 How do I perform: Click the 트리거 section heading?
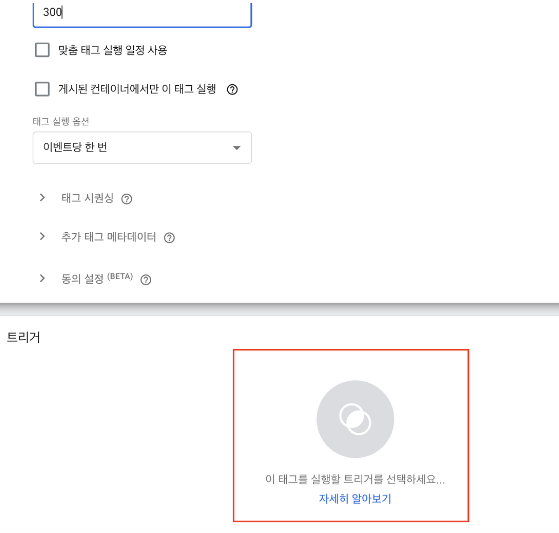24,337
